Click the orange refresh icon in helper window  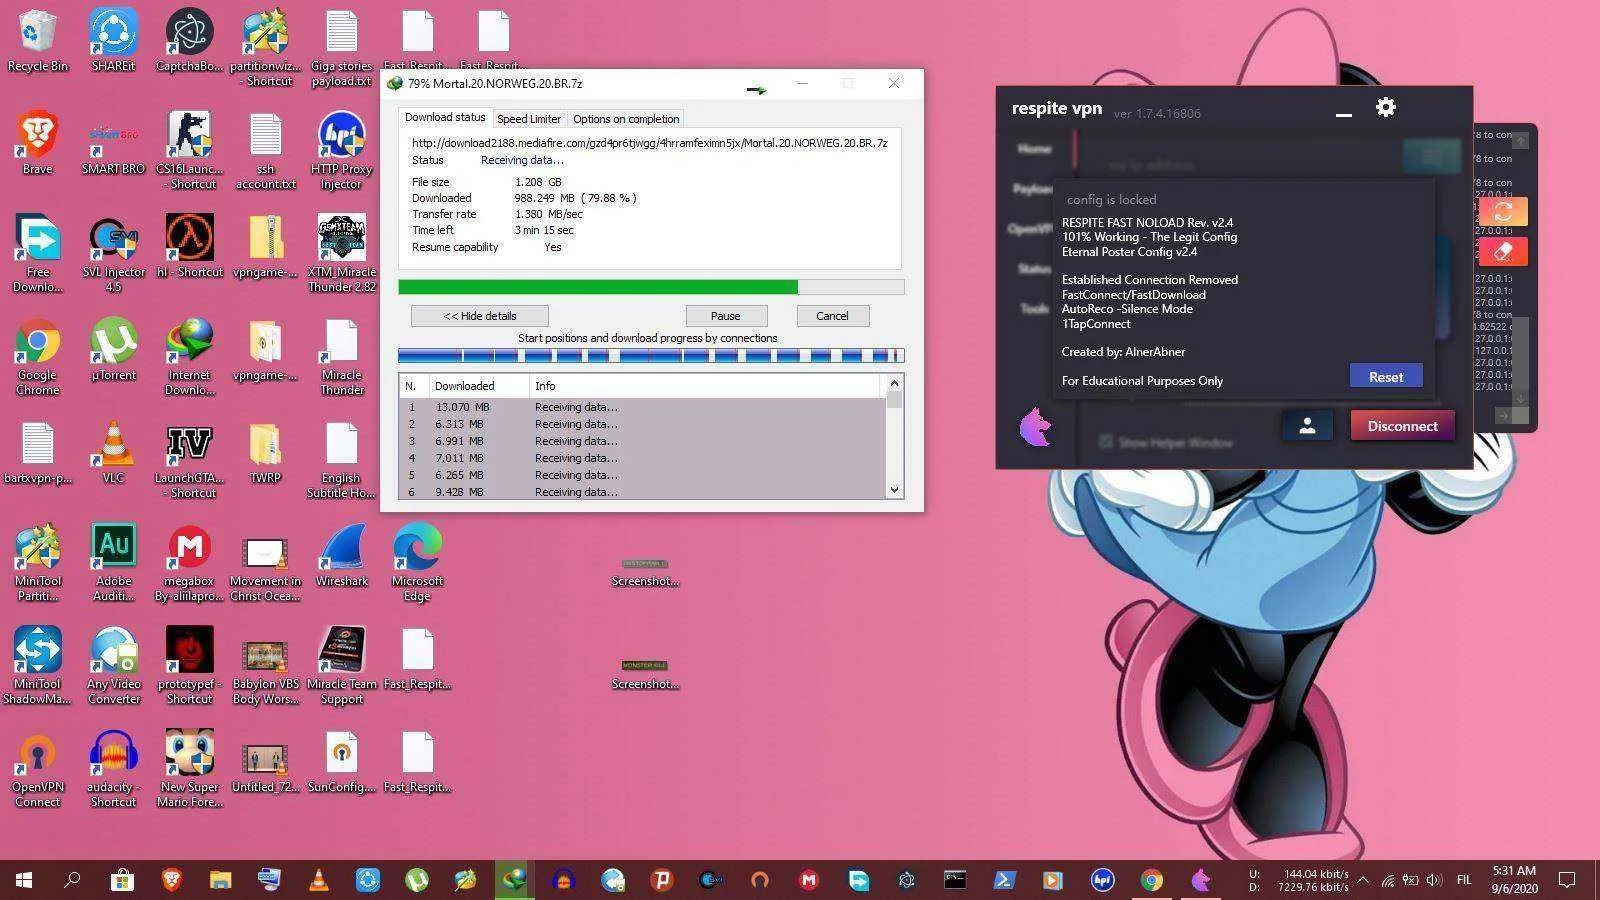coord(1503,211)
